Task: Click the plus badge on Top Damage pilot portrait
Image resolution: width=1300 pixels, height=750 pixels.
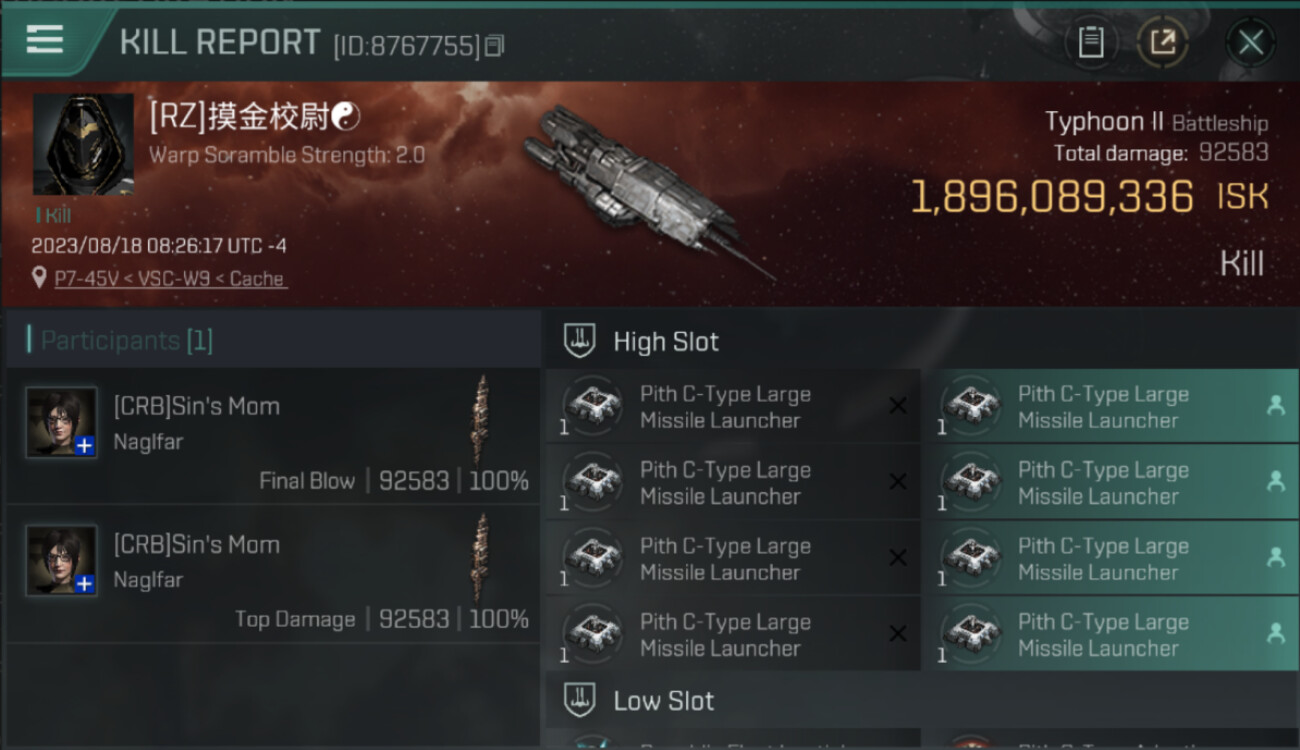Action: pos(85,584)
